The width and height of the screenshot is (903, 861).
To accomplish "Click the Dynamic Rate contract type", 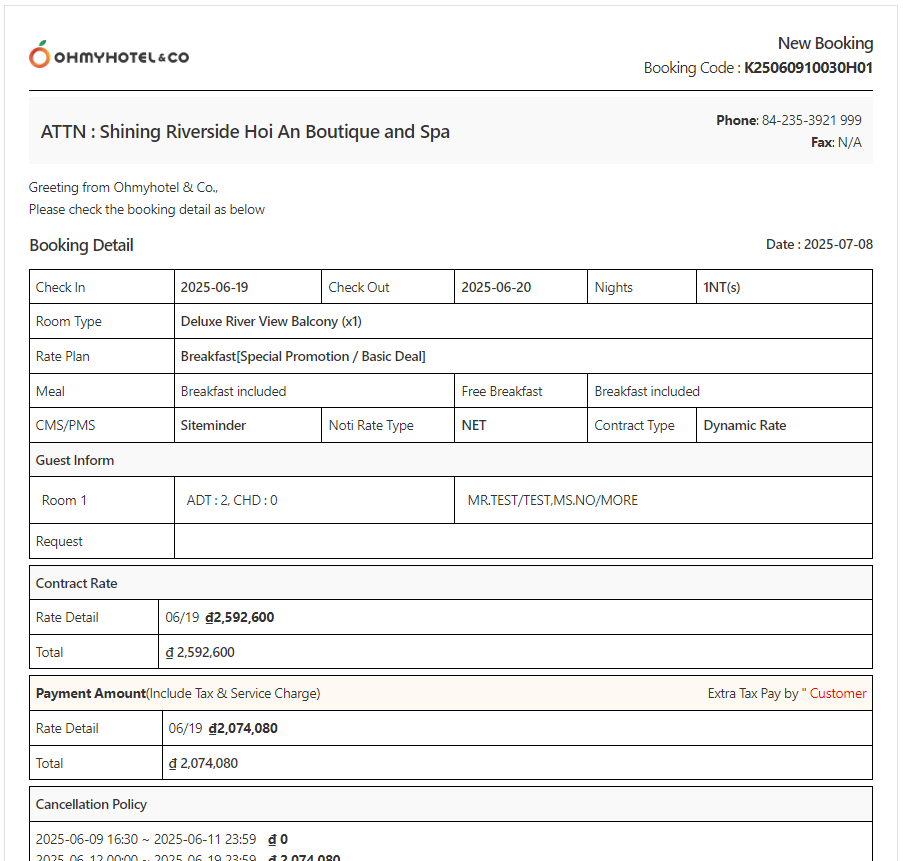I will coord(744,425).
